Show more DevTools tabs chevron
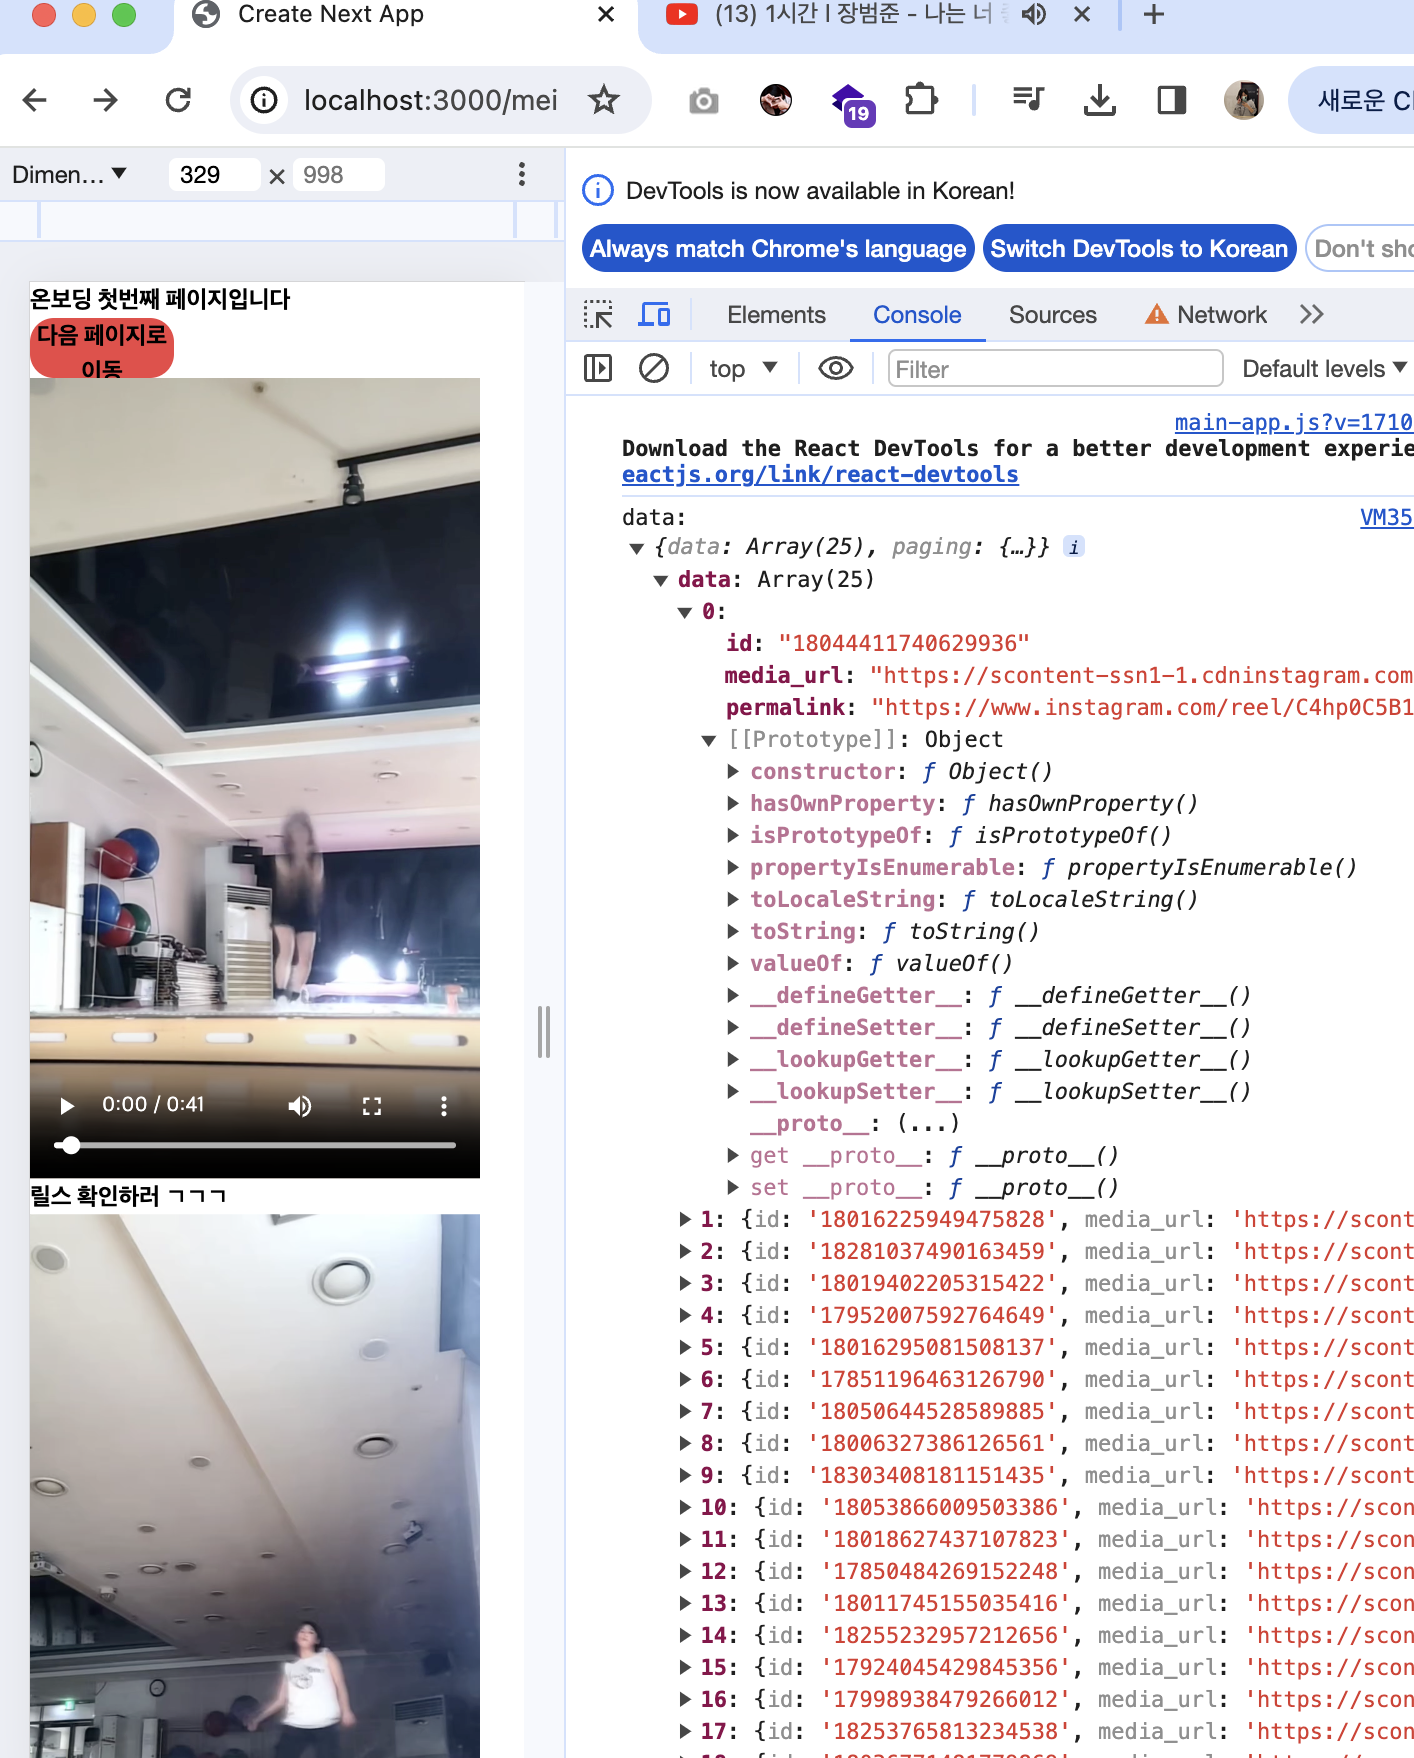Screen dimensions: 1414x1758 (x=1312, y=315)
